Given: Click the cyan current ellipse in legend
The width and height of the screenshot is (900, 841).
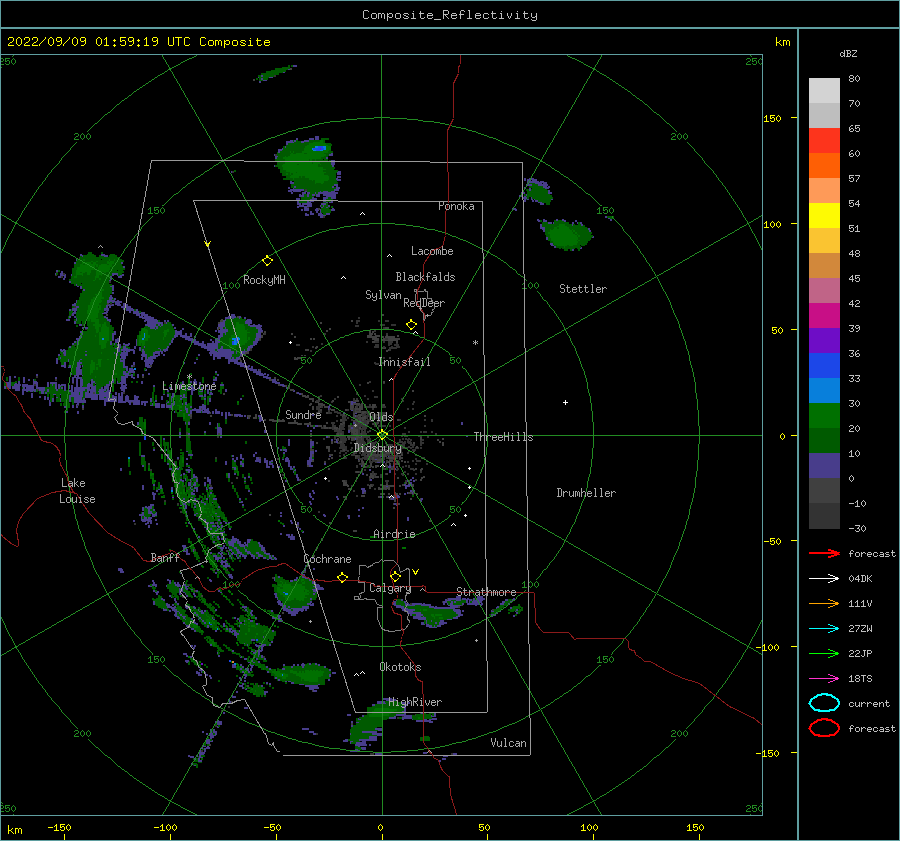Looking at the screenshot, I should (x=824, y=703).
